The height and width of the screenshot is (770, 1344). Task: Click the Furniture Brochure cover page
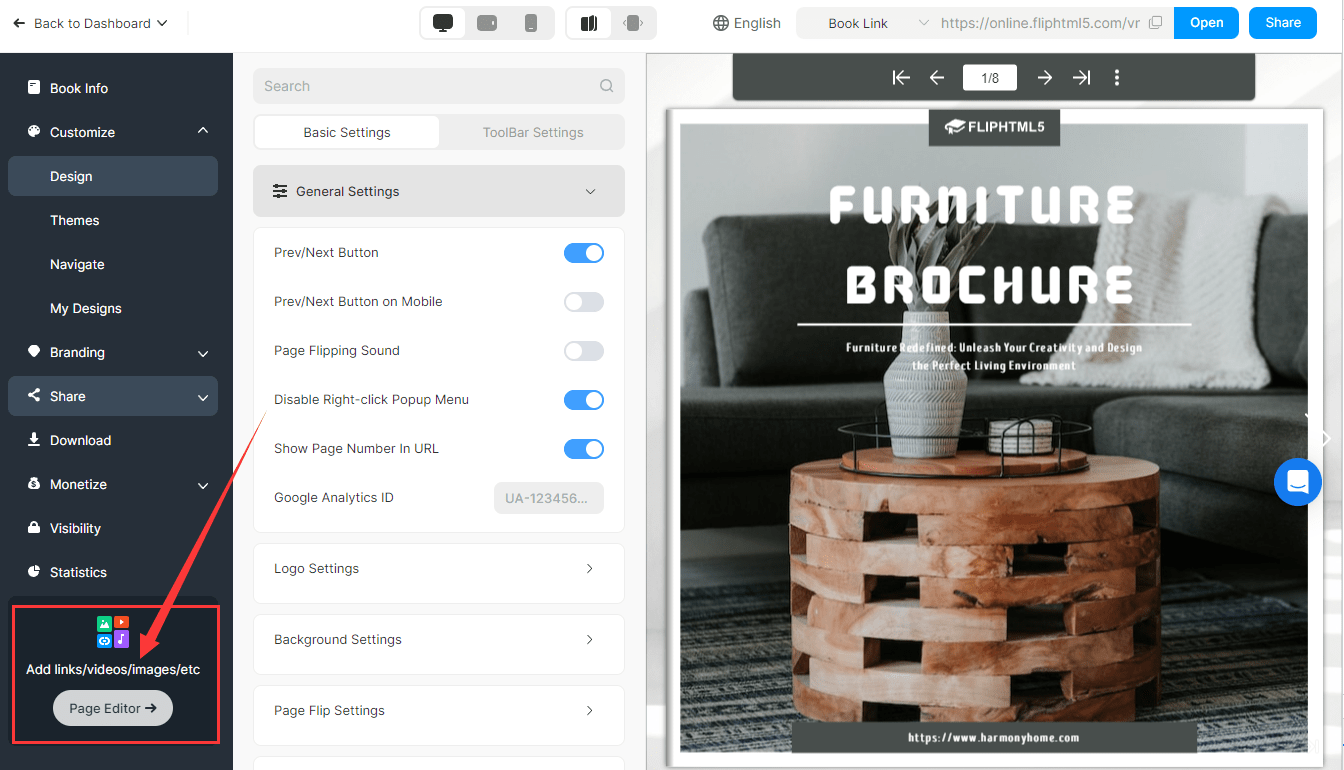(x=994, y=438)
